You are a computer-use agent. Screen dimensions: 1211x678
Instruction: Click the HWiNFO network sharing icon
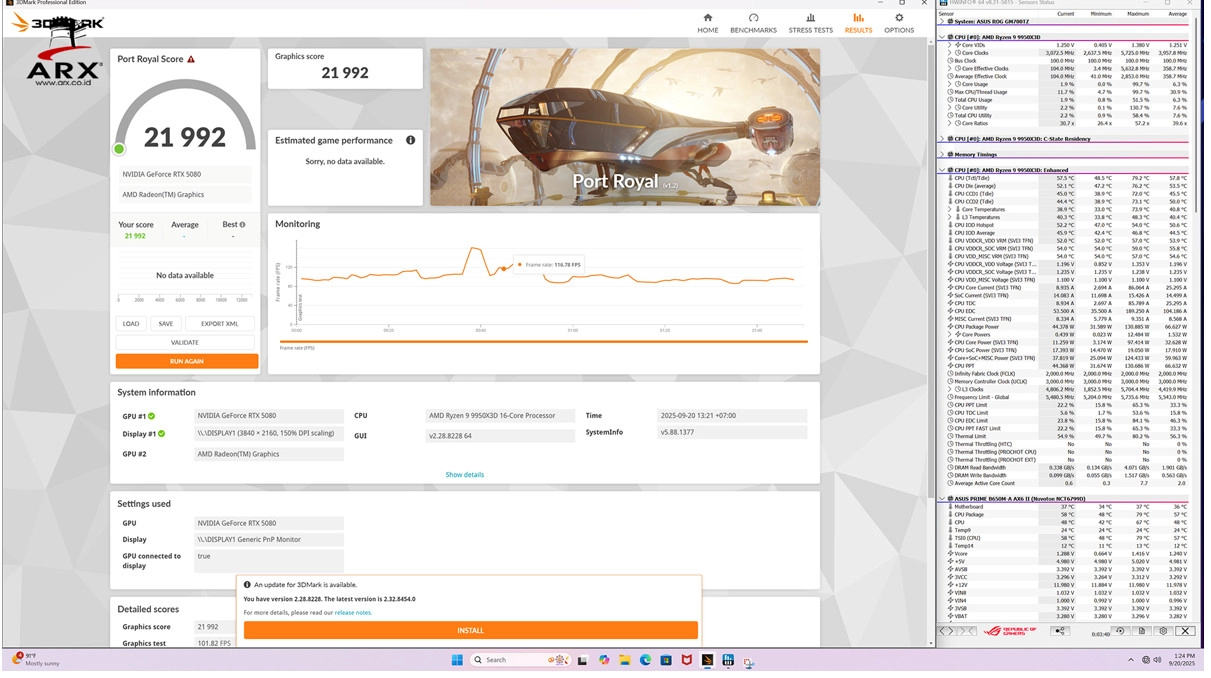[x=1060, y=631]
